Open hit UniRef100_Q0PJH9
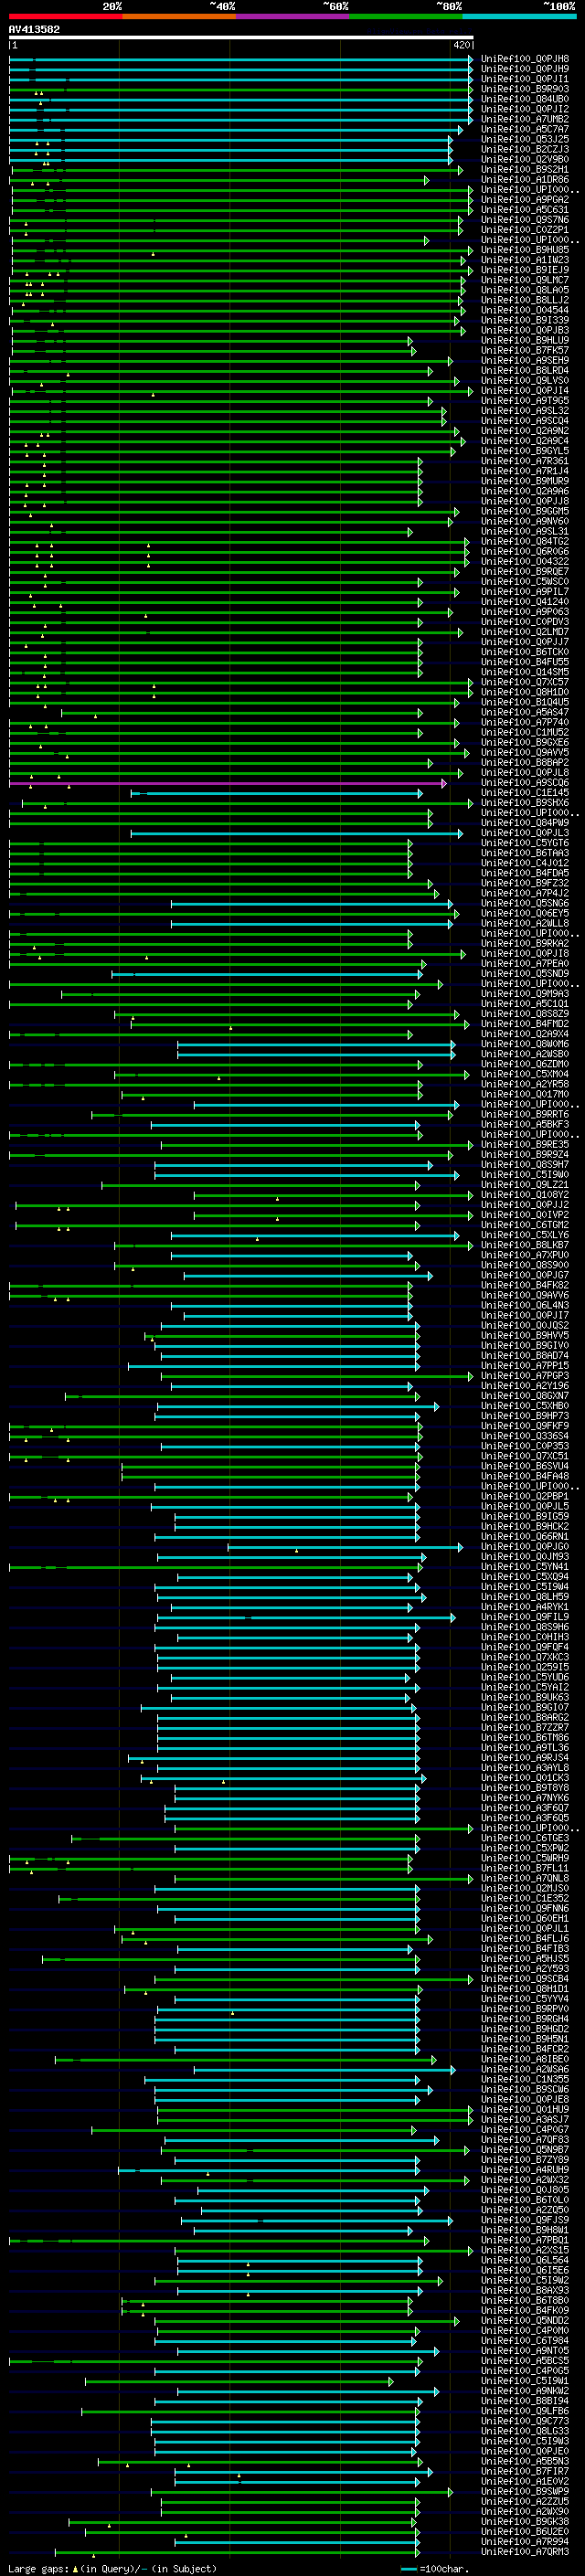 pyautogui.click(x=525, y=69)
